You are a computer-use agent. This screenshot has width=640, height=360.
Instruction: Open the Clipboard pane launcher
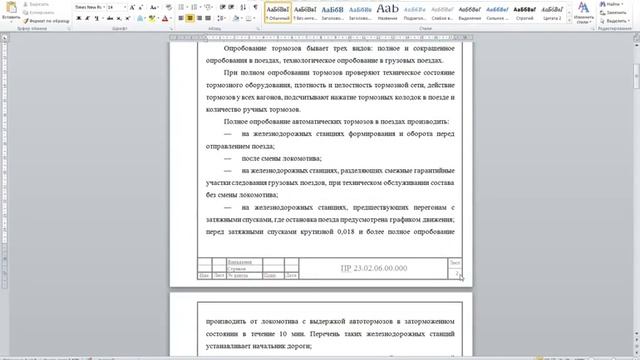69,29
